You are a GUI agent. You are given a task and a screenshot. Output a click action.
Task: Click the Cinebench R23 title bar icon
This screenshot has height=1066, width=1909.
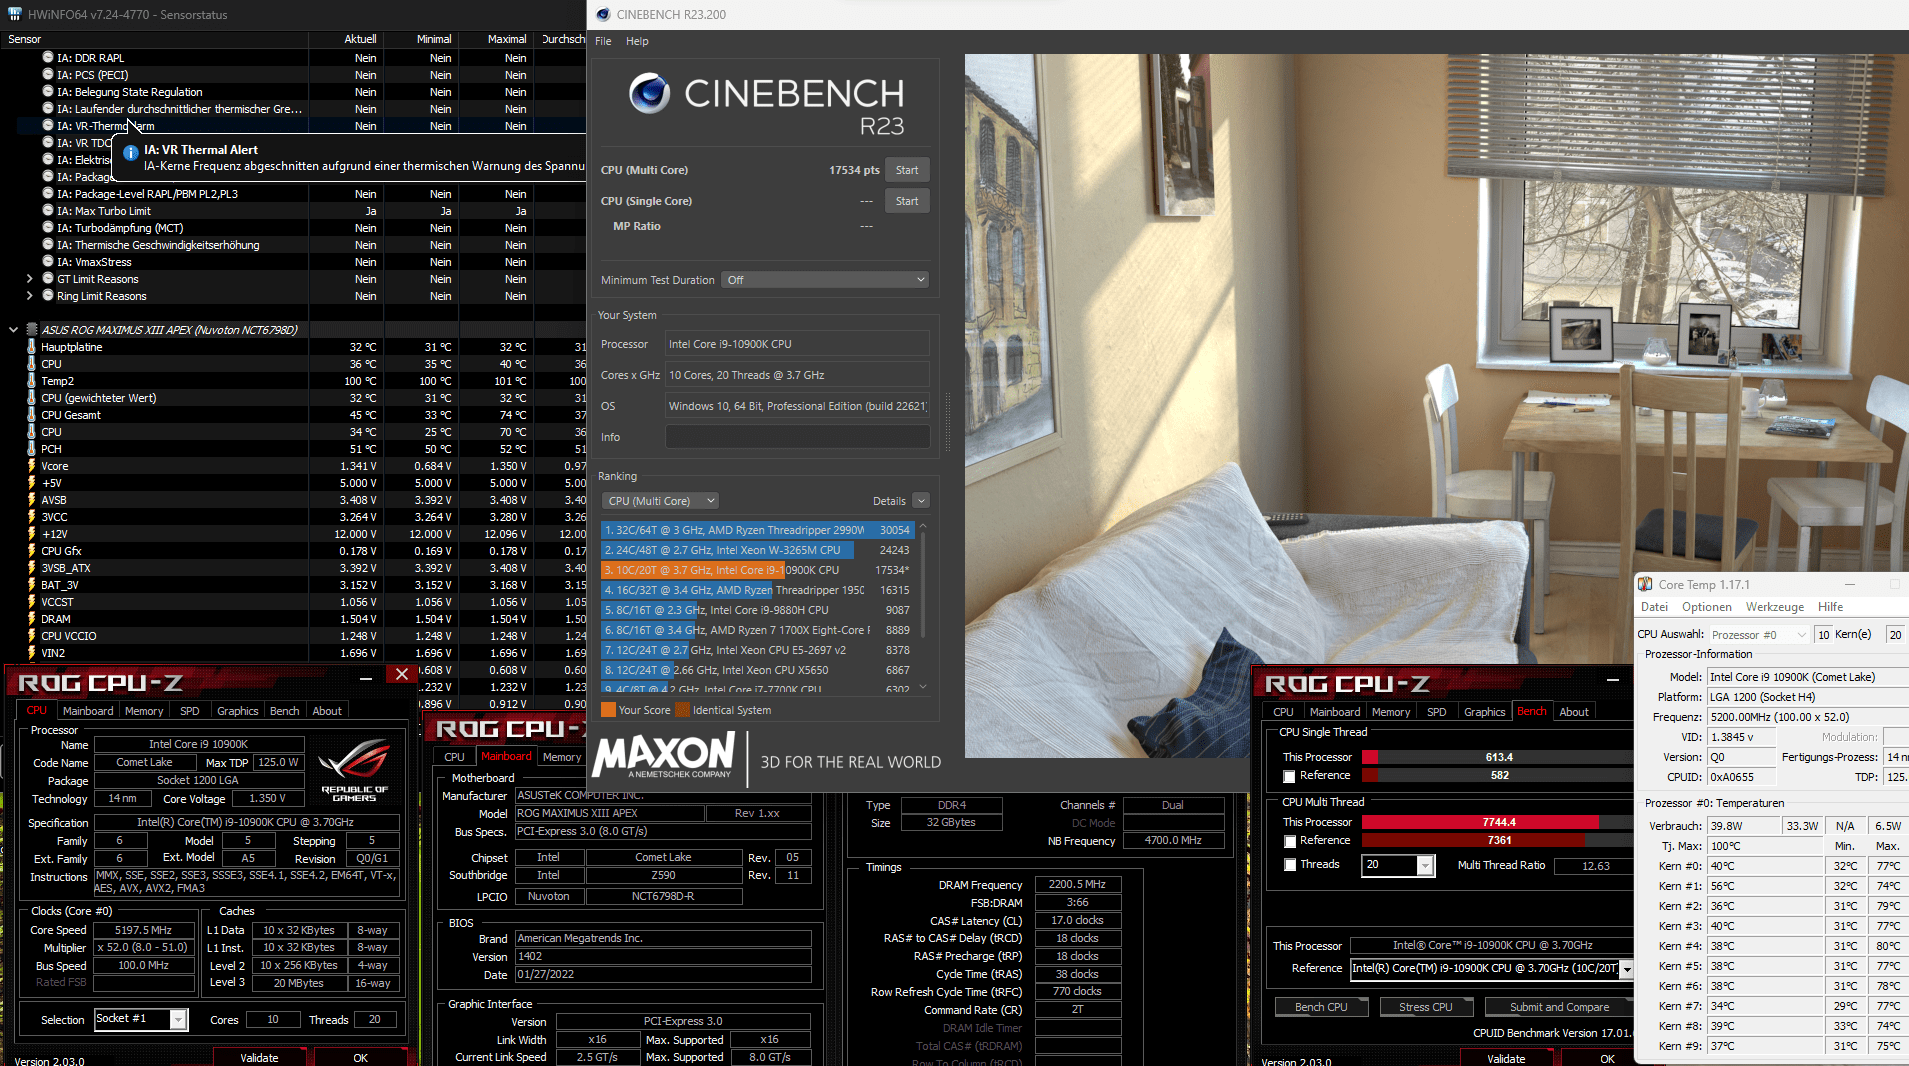pos(602,14)
